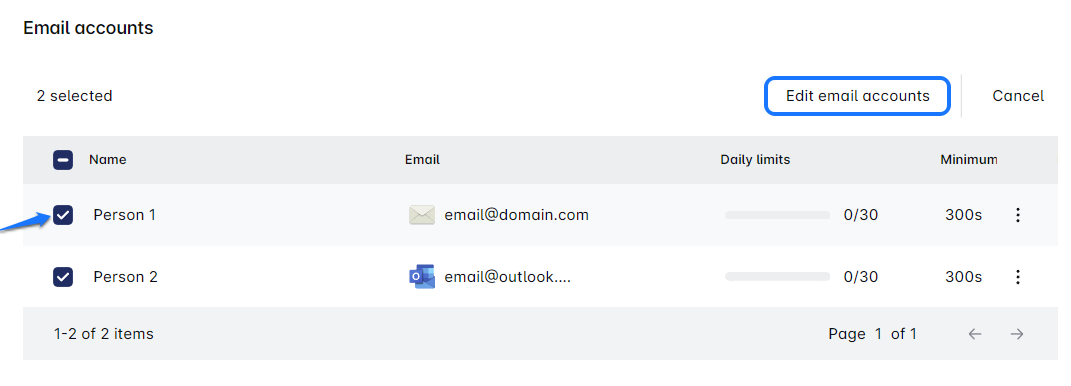
Task: Click the page number 1 field
Action: coord(878,333)
